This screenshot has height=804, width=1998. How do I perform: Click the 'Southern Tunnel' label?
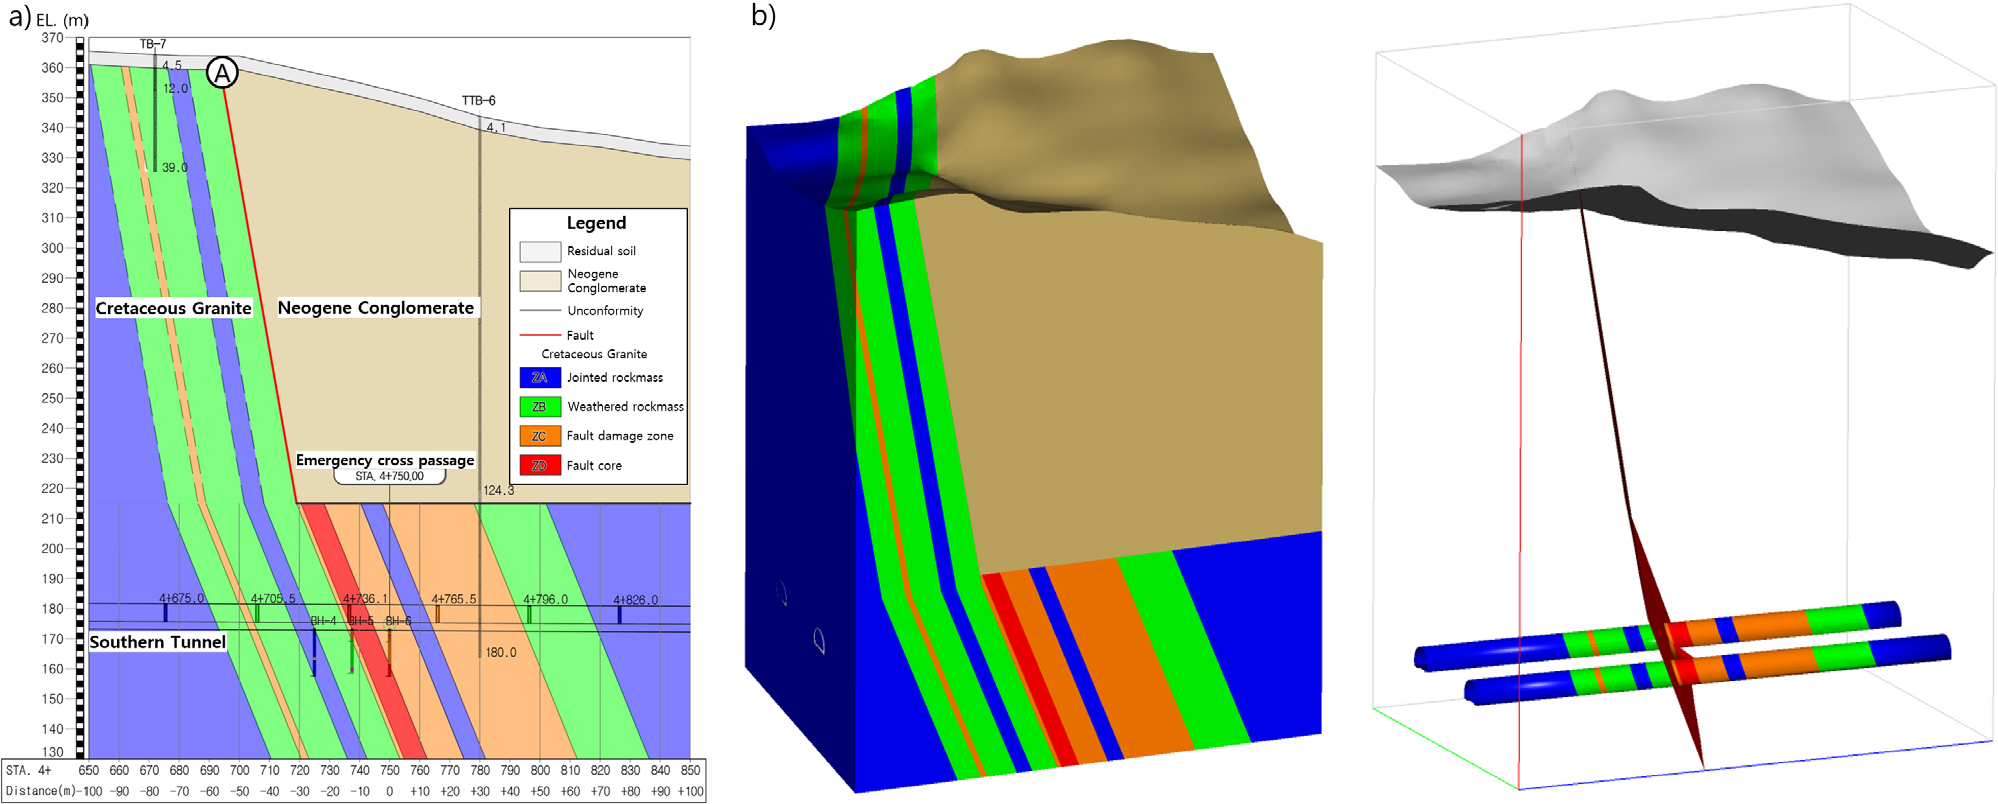point(158,642)
